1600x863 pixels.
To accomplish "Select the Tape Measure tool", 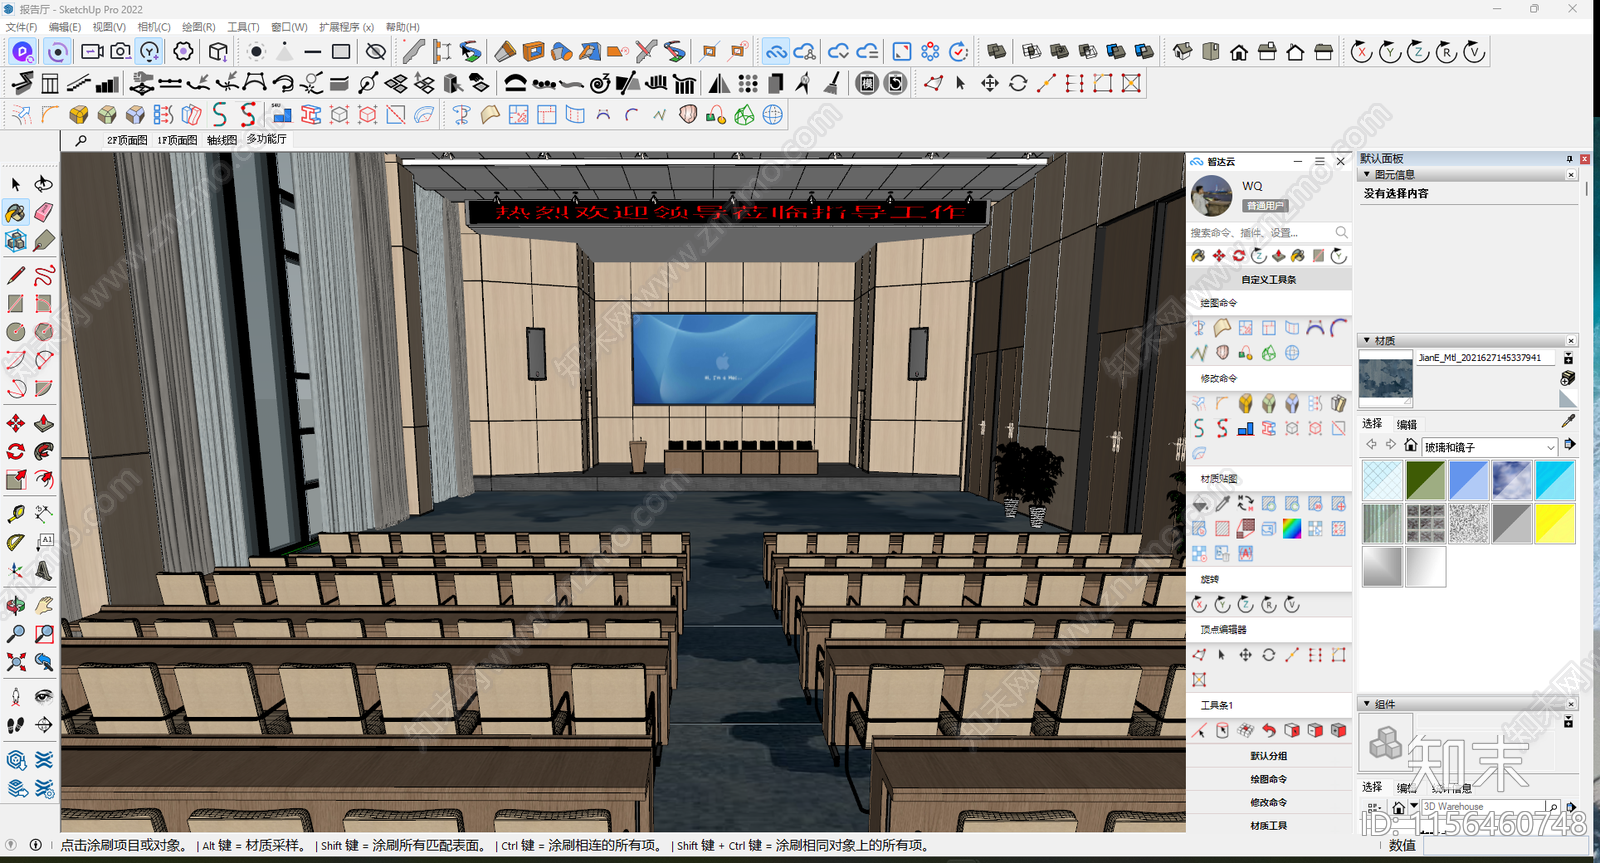I will tap(15, 514).
